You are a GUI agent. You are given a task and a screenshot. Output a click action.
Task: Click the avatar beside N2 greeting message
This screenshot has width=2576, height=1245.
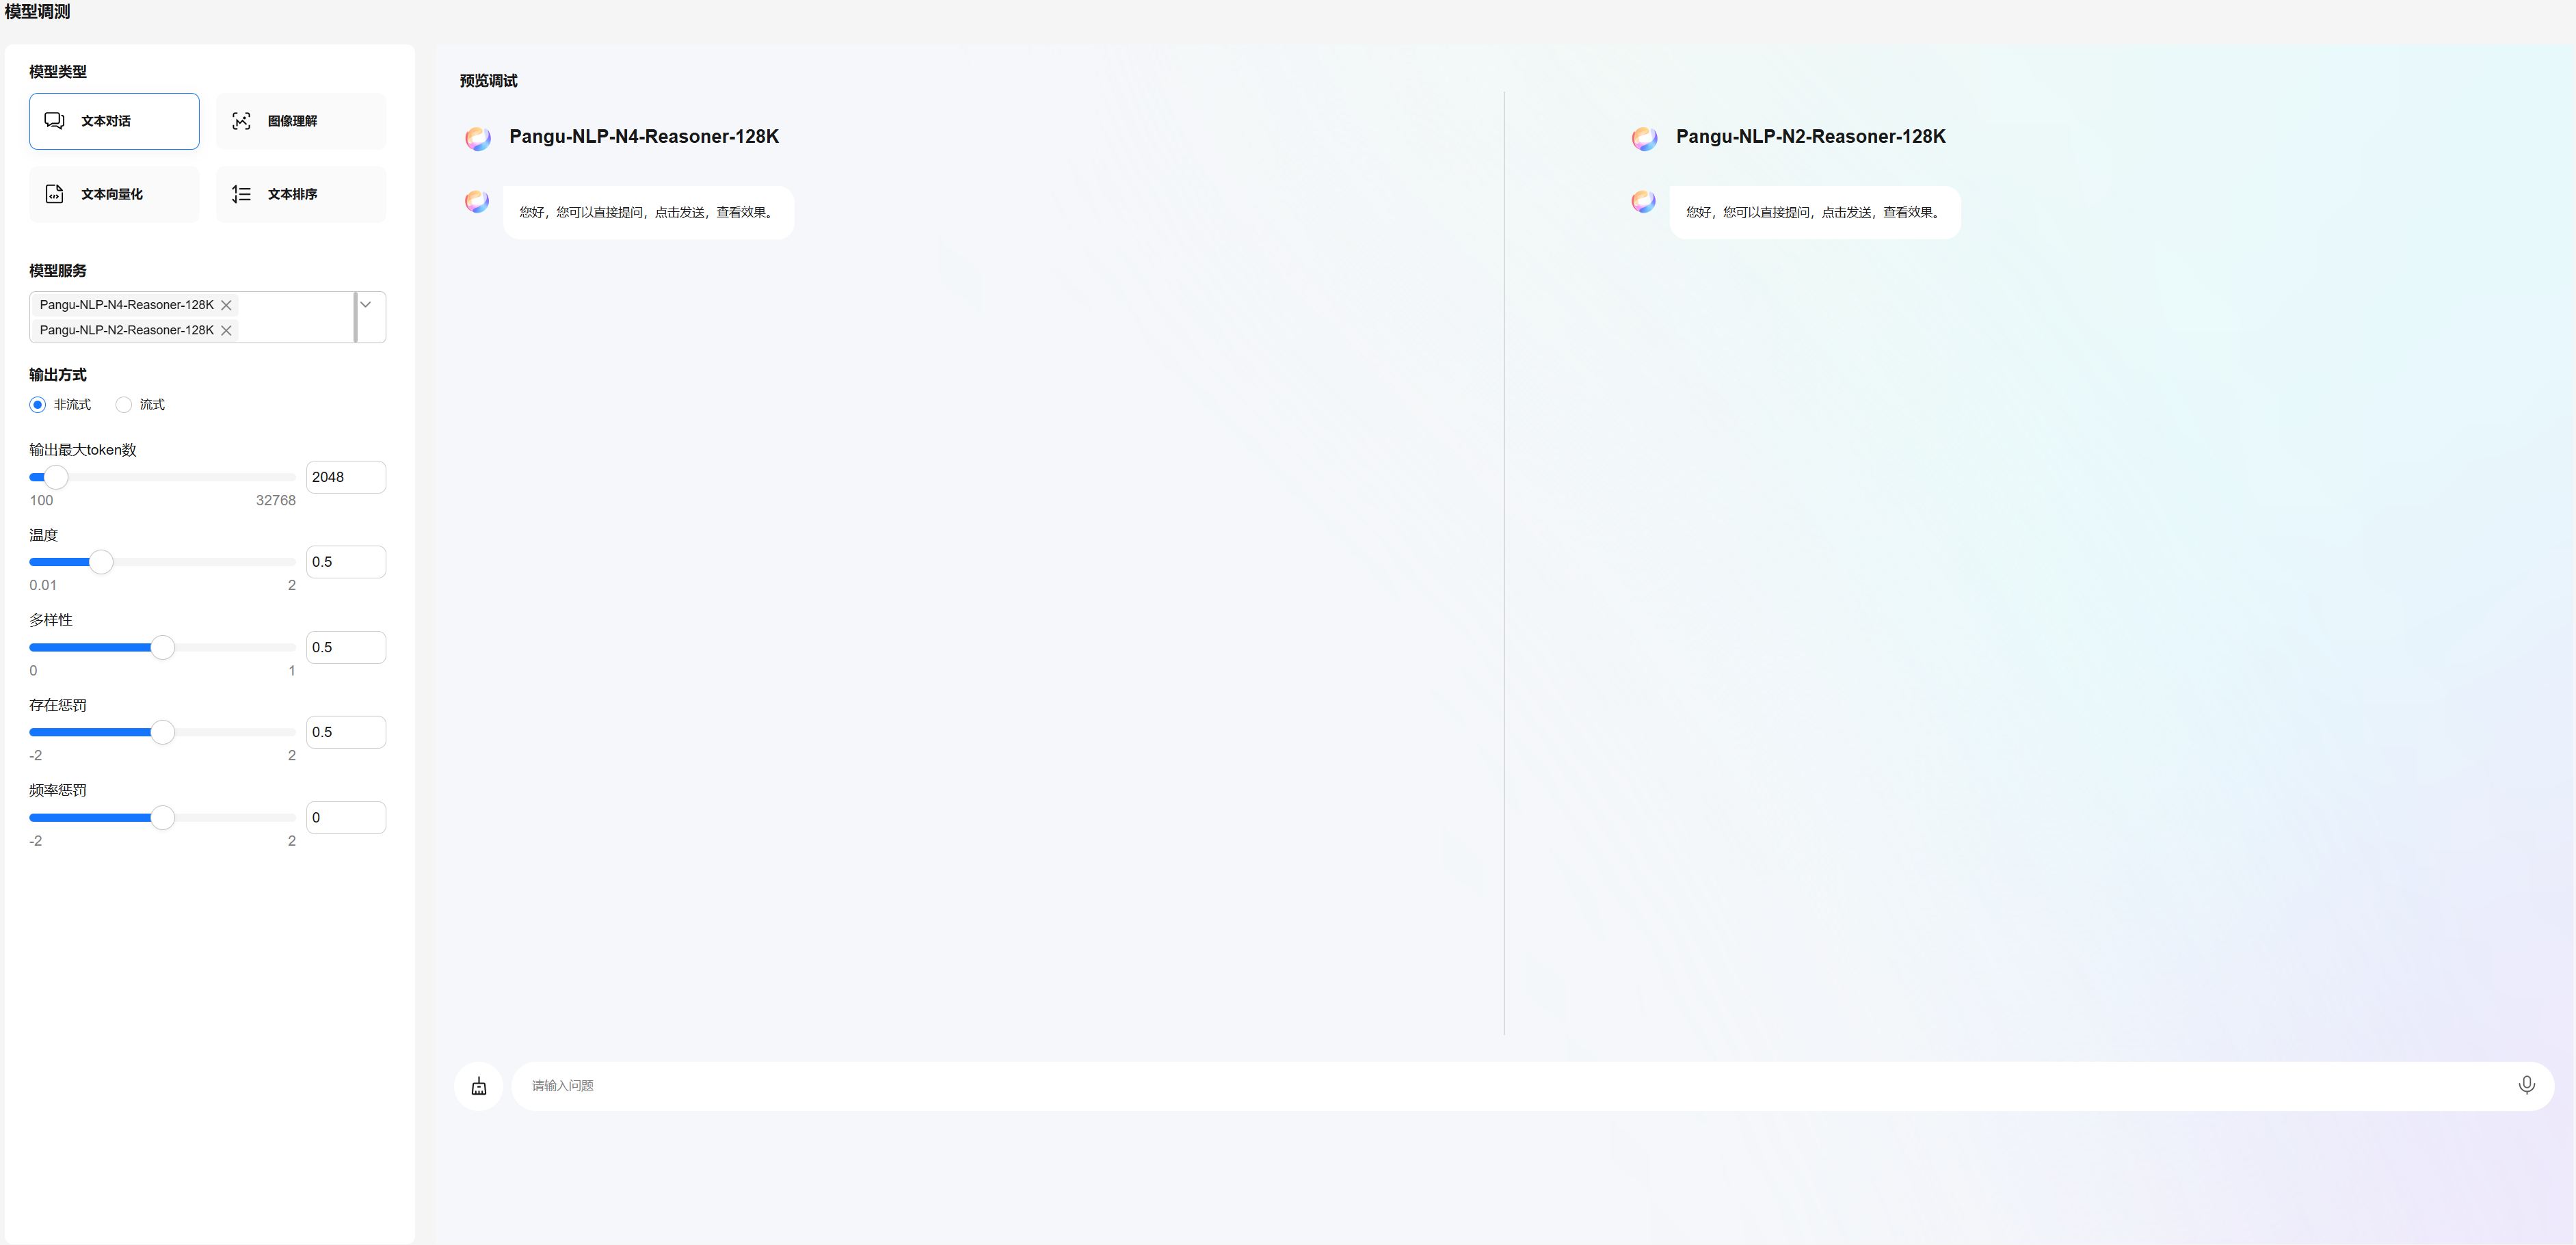pos(1644,201)
